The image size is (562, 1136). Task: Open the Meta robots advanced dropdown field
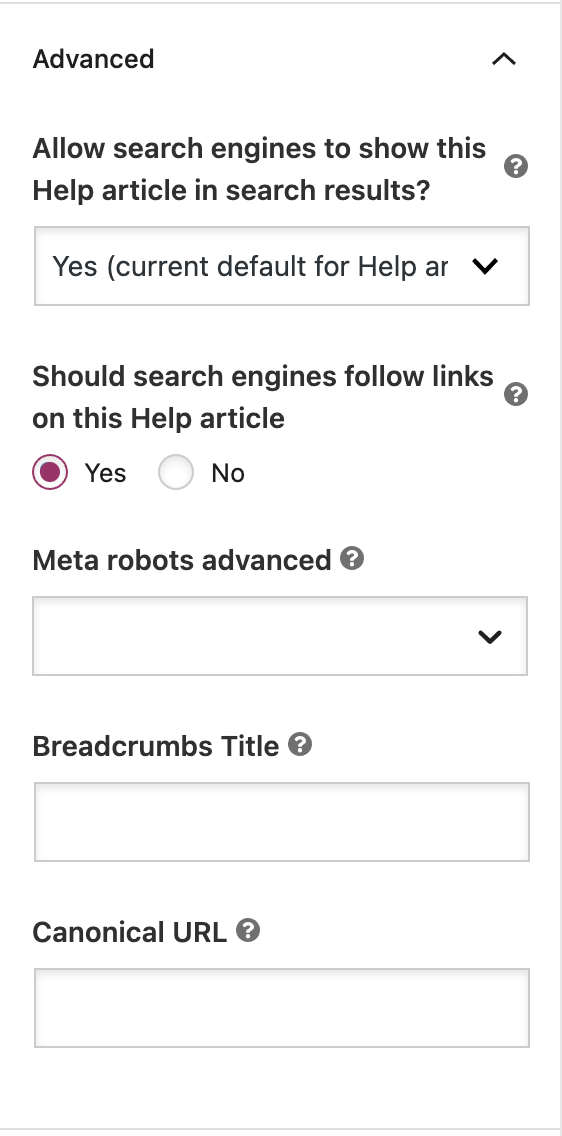280,636
